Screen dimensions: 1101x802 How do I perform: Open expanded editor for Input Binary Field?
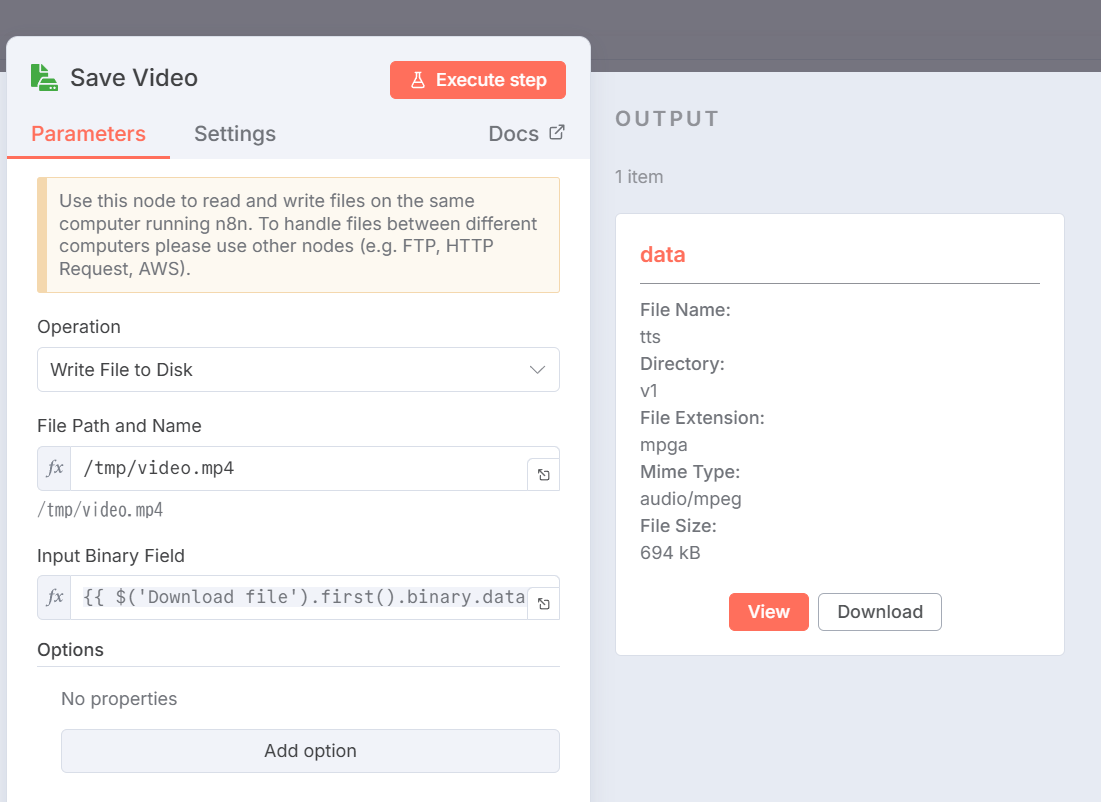(543, 604)
